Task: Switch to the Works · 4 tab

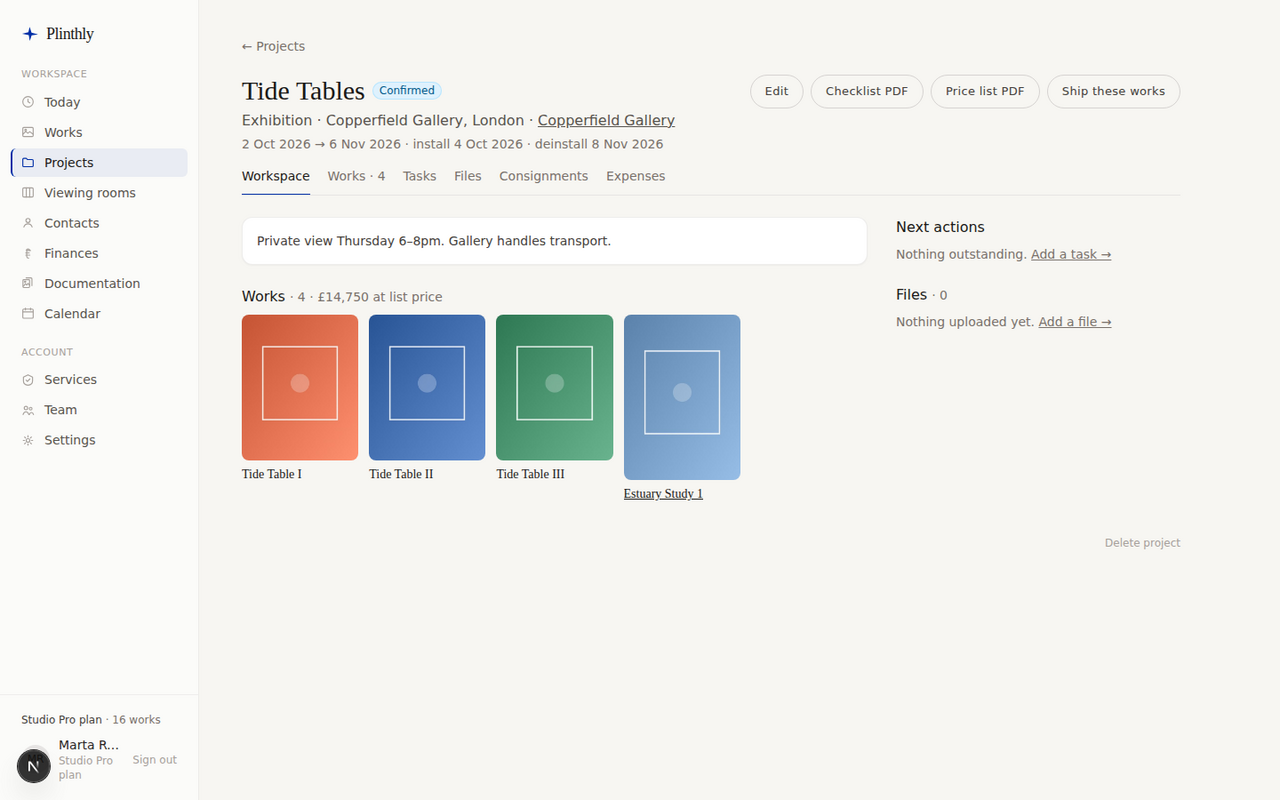Action: pyautogui.click(x=356, y=176)
